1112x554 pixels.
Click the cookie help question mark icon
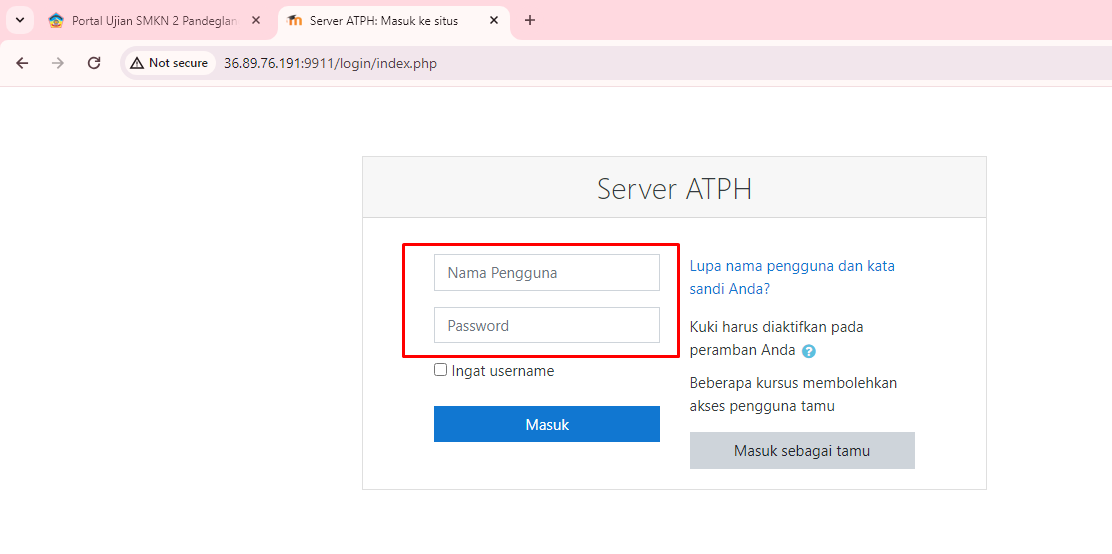809,351
